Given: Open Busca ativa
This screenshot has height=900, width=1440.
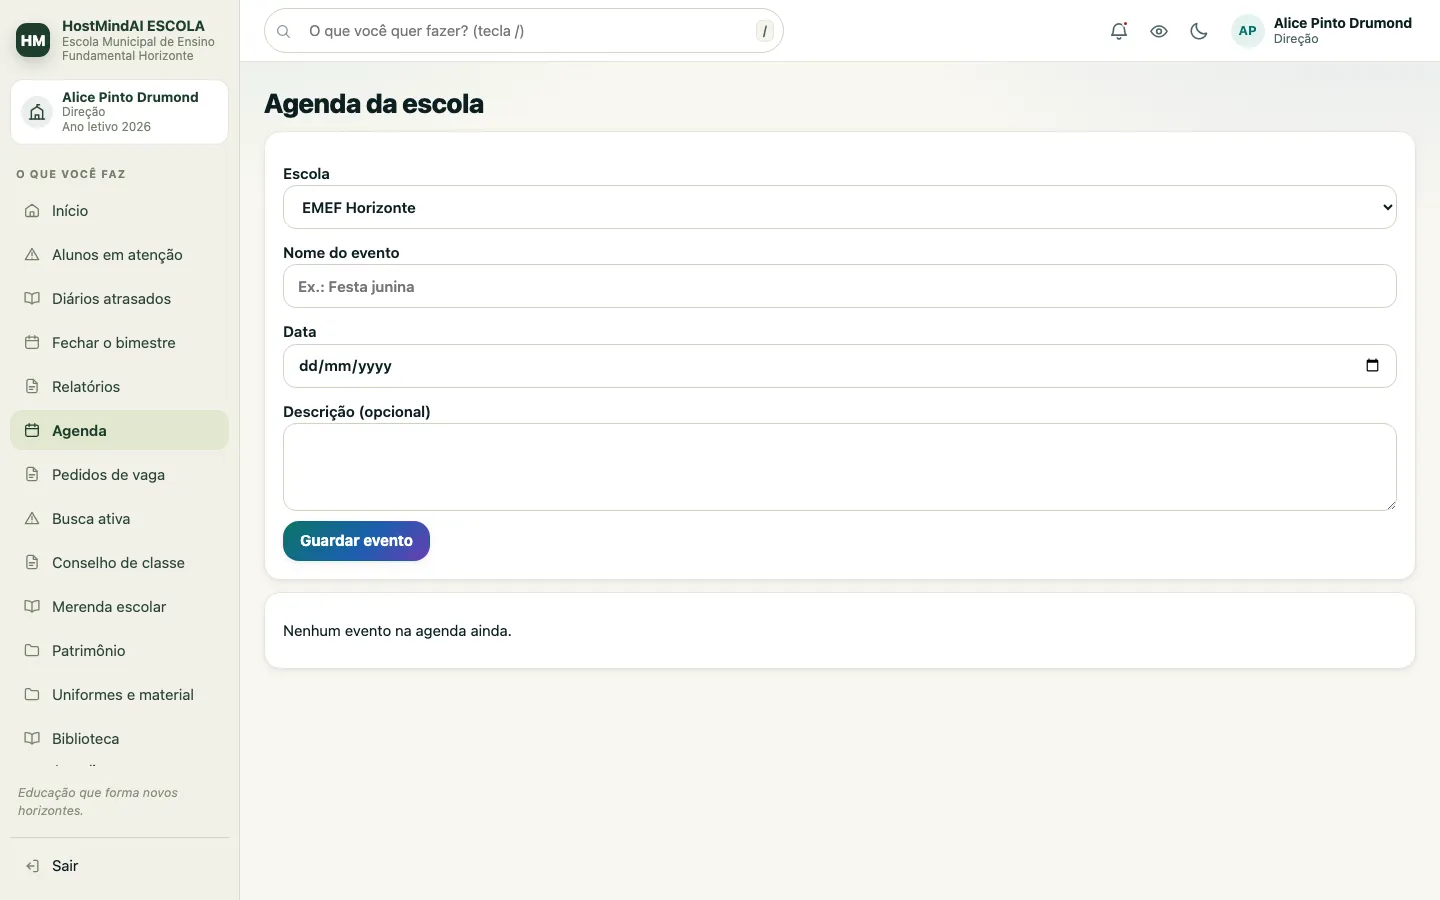Looking at the screenshot, I should click(119, 519).
